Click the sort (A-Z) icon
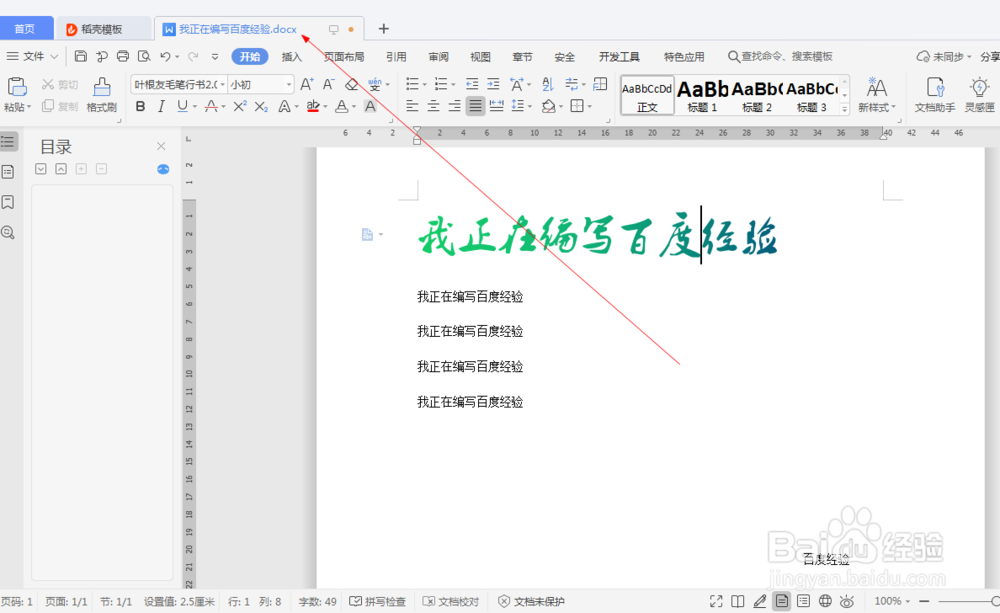 (548, 84)
